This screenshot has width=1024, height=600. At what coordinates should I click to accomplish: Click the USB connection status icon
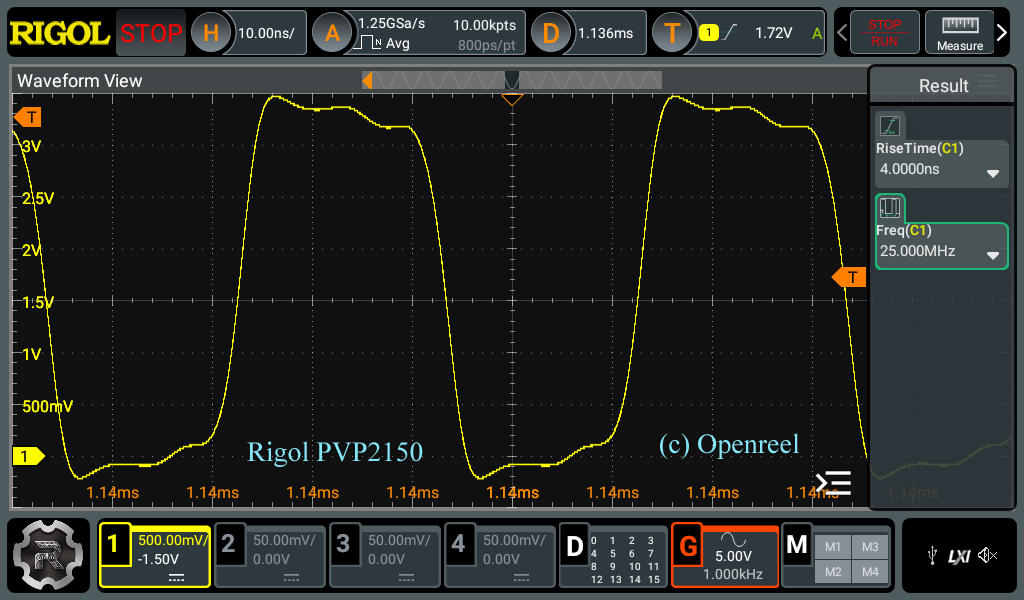933,556
